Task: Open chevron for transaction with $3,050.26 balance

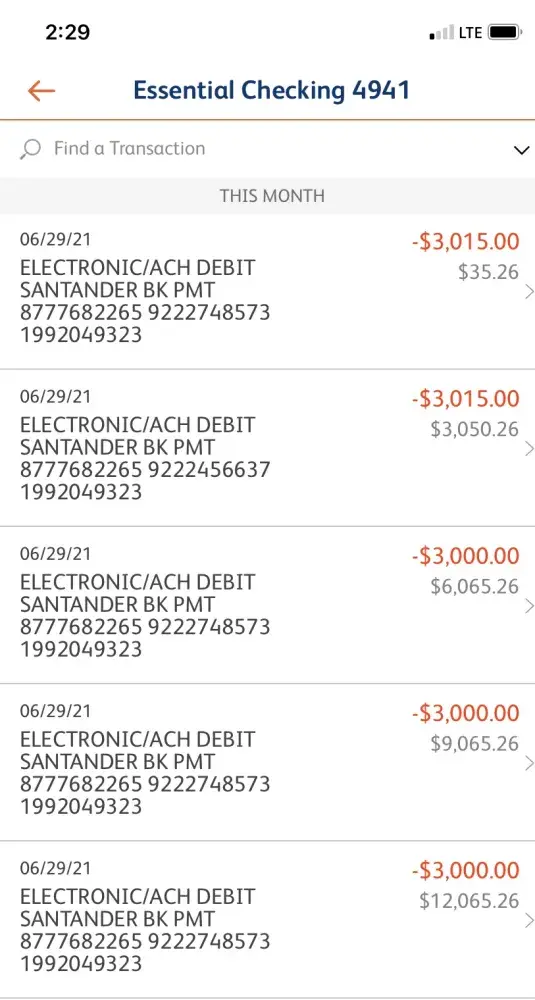Action: (x=528, y=449)
